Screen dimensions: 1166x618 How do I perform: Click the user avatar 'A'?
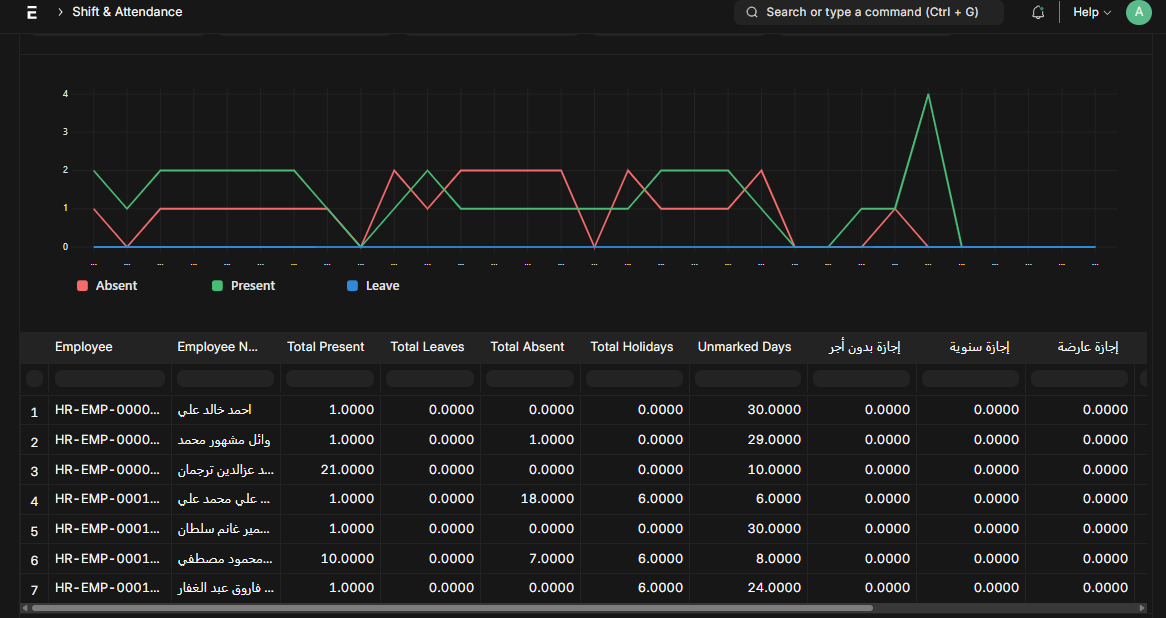click(1138, 12)
